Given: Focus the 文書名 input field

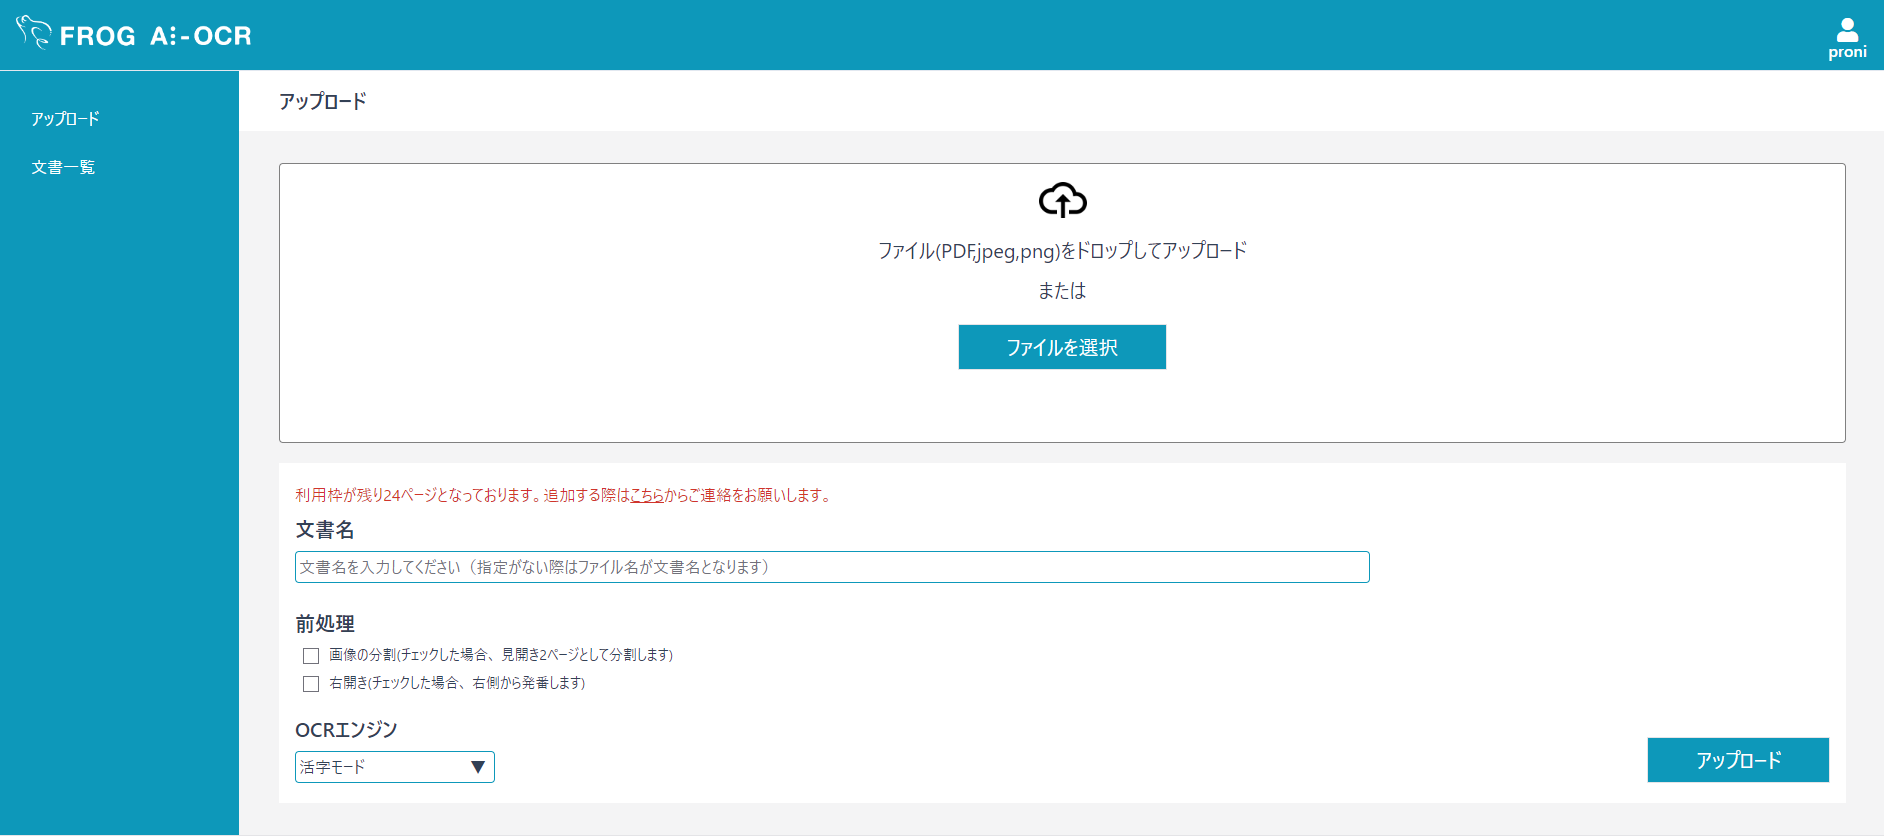Looking at the screenshot, I should [832, 567].
